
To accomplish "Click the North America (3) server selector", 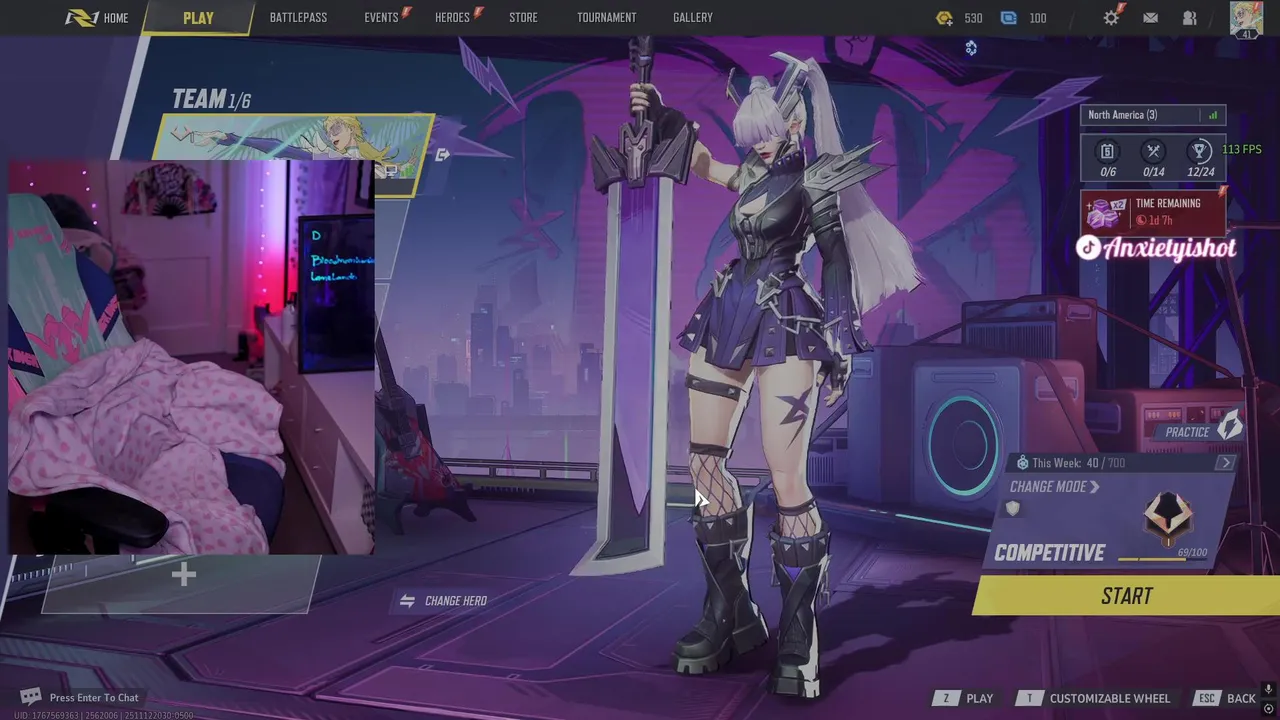I will tap(1153, 115).
